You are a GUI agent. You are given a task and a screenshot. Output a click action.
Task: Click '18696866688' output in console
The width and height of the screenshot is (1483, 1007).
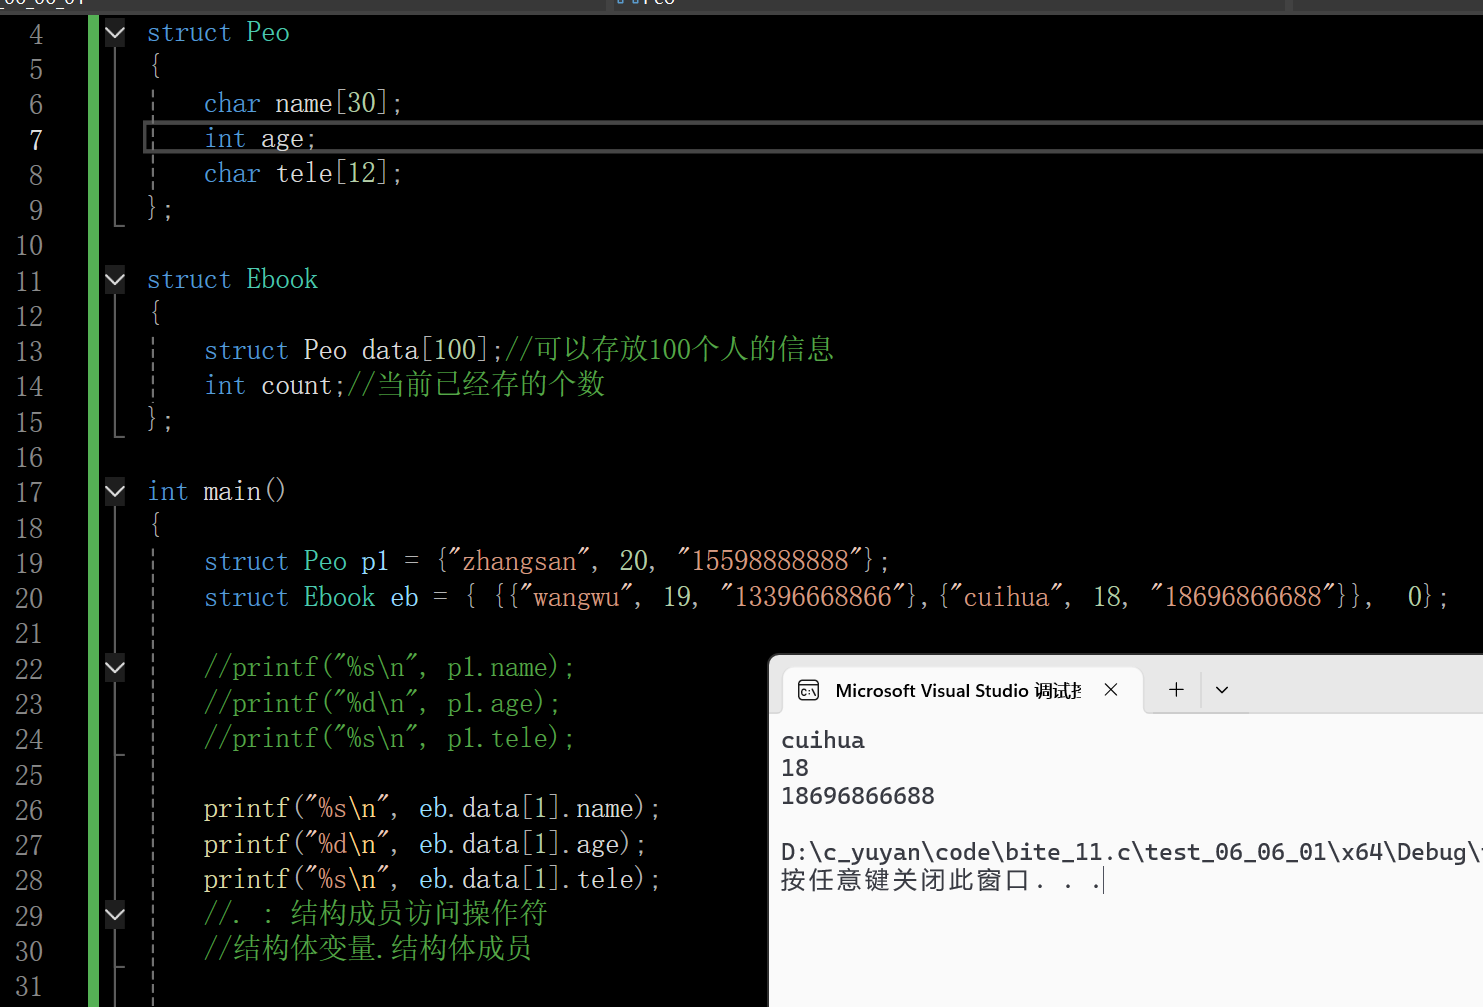coord(858,797)
